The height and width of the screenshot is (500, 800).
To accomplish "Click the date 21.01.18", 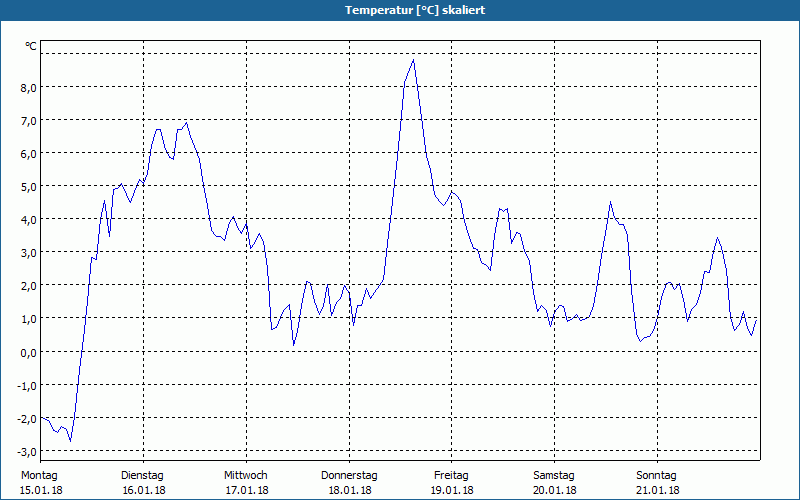I will [658, 490].
